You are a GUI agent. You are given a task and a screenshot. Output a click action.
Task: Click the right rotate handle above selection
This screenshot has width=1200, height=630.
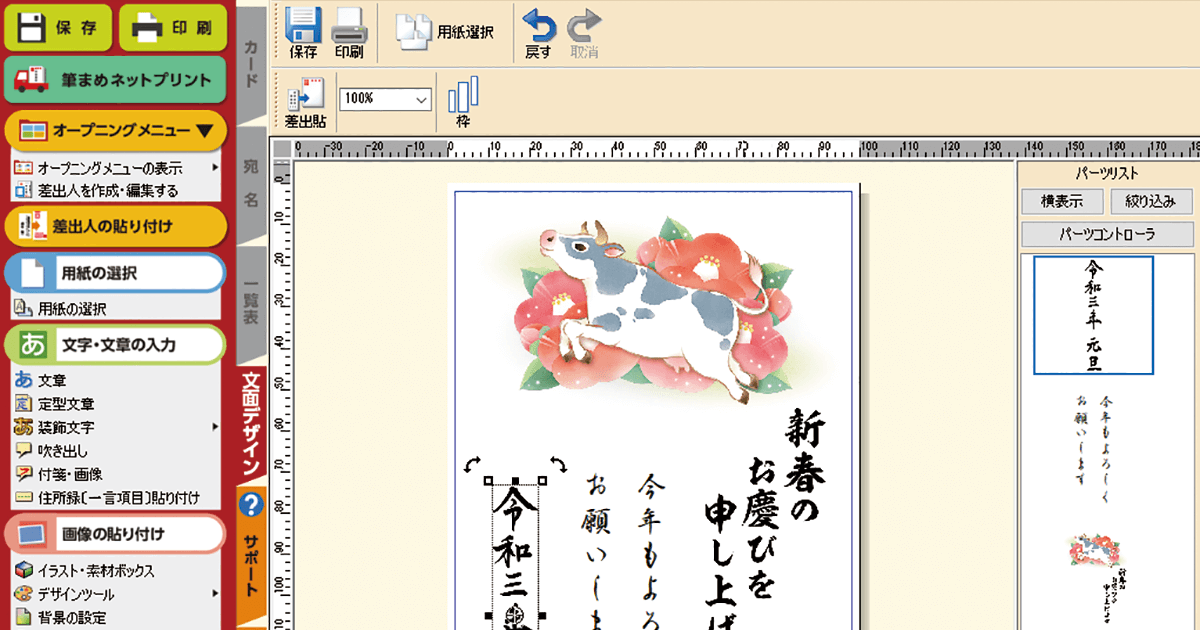558,465
